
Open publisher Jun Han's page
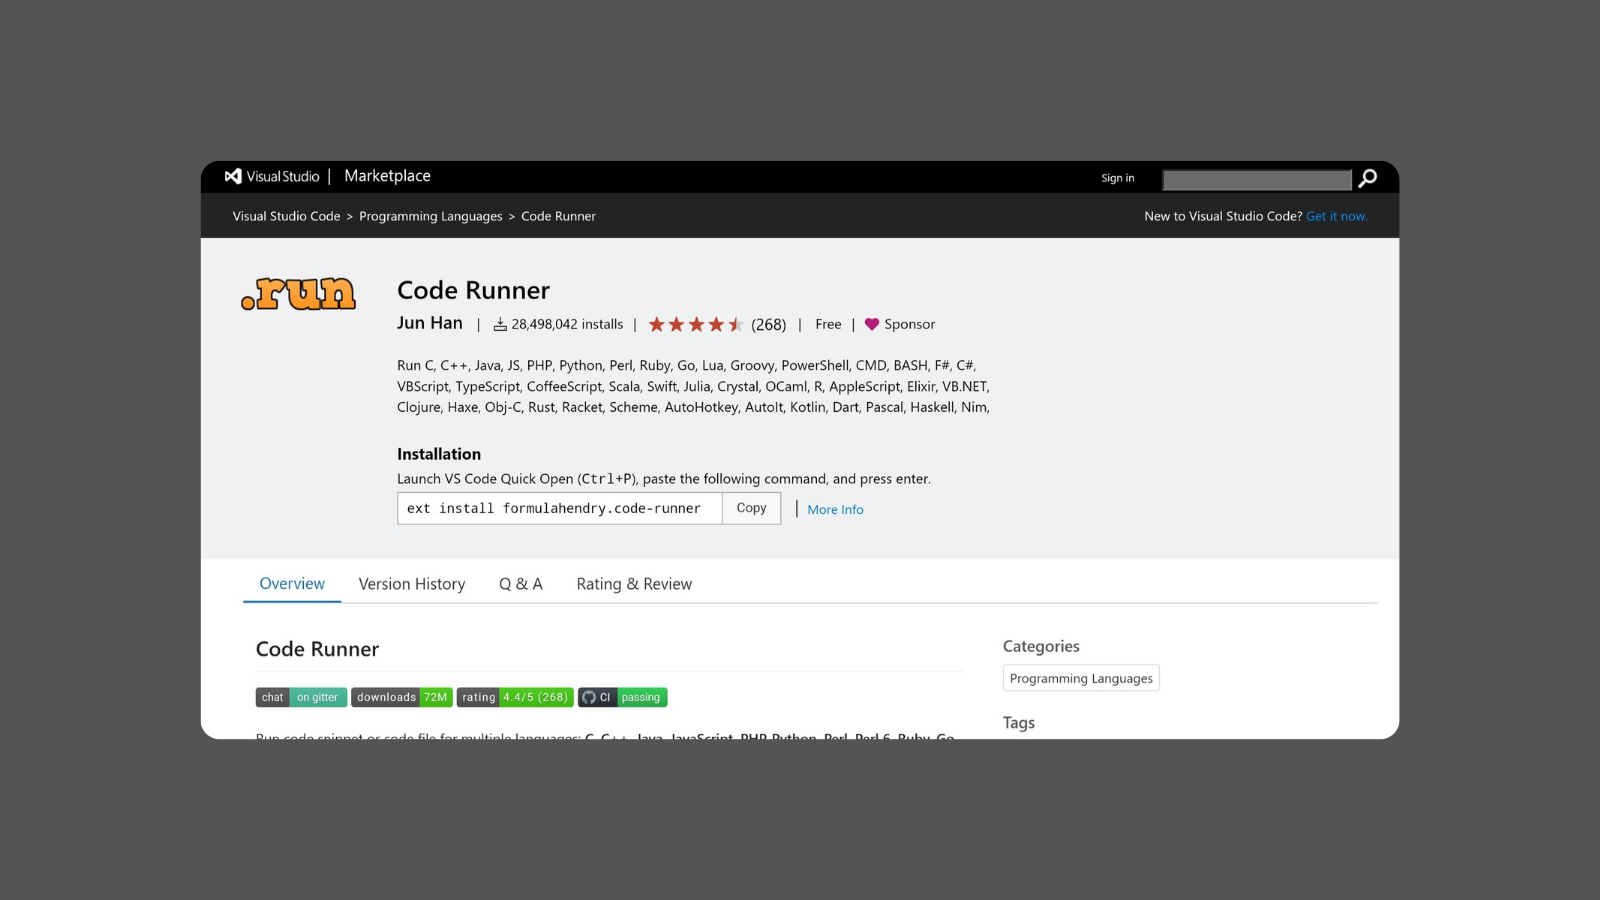pos(430,323)
